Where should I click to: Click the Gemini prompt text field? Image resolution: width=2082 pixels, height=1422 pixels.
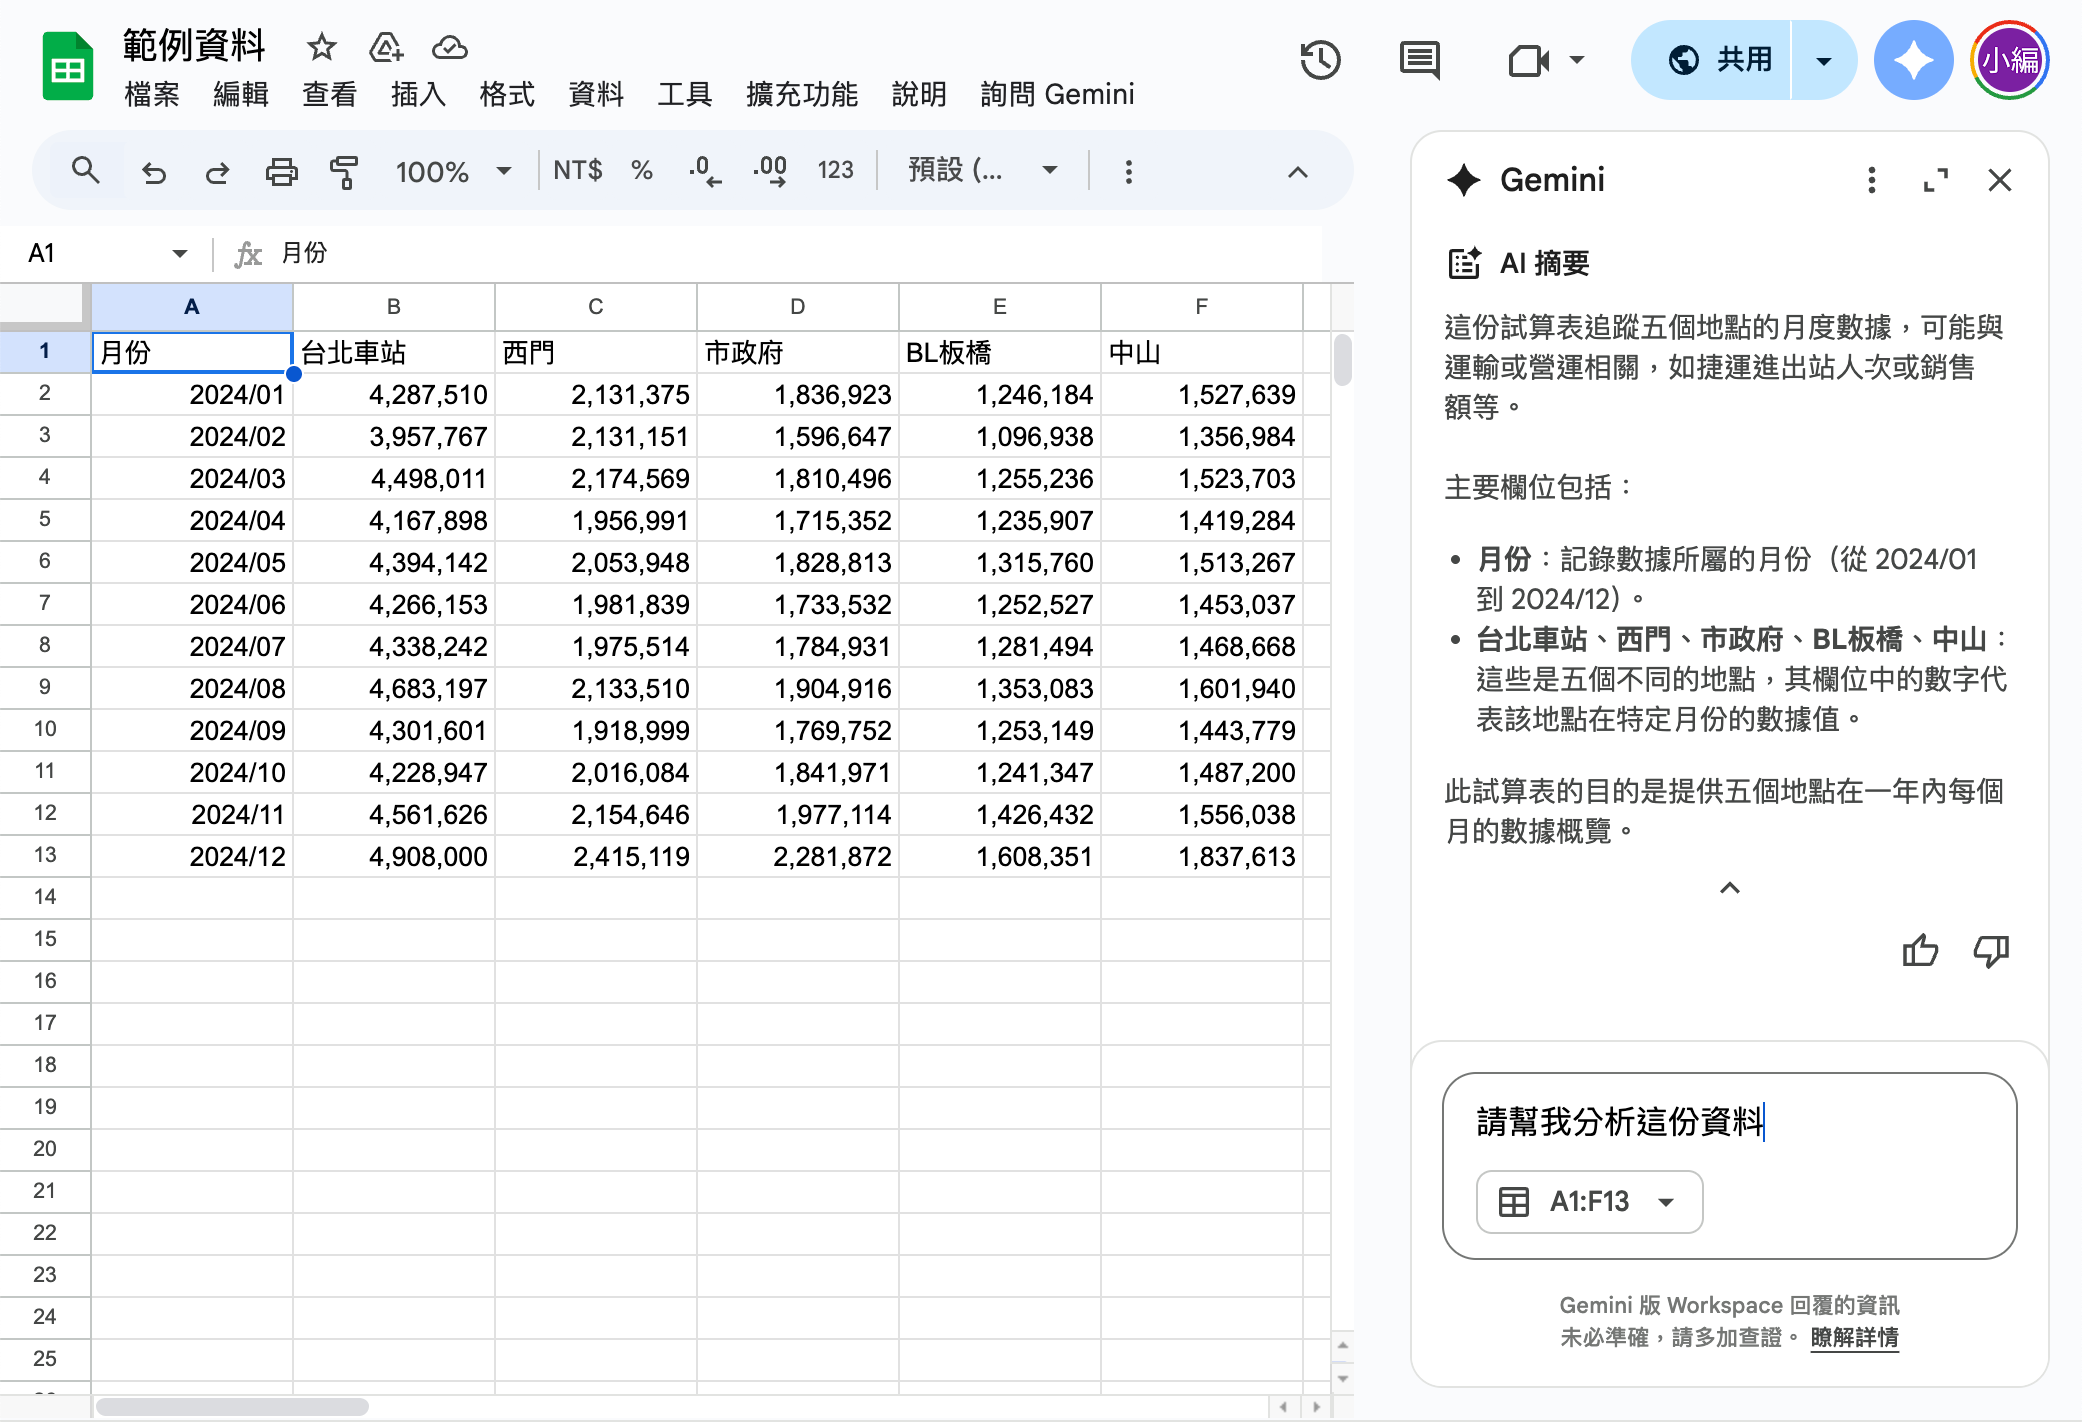(1727, 1122)
